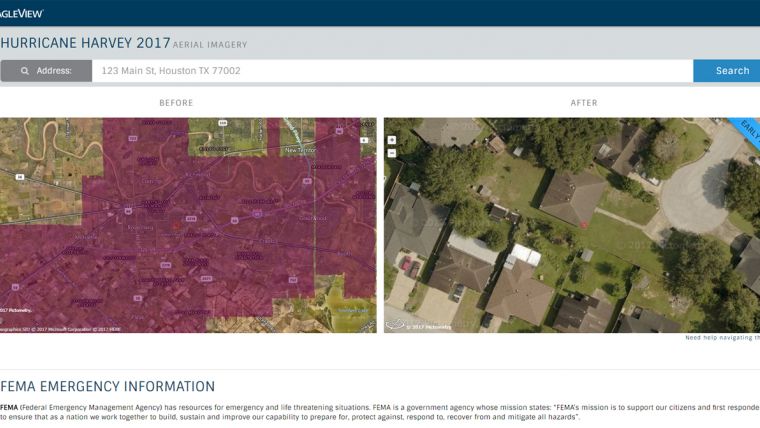Click the 'AFTER' label above imagery
Screen dimensions: 760x428
pos(584,103)
